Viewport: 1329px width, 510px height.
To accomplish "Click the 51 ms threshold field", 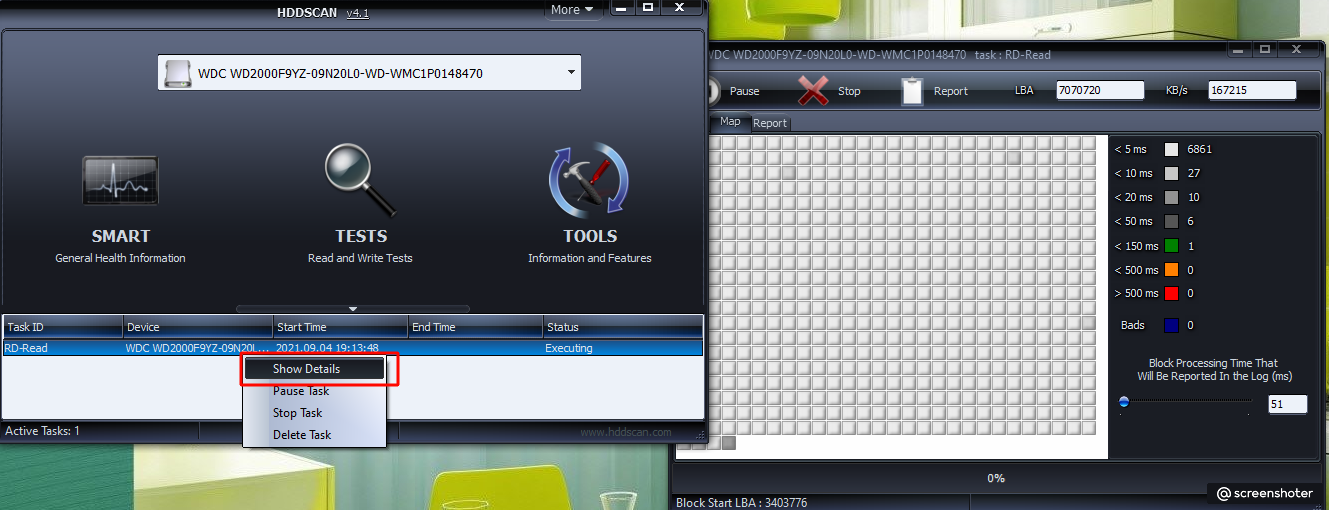I will pyautogui.click(x=1287, y=404).
